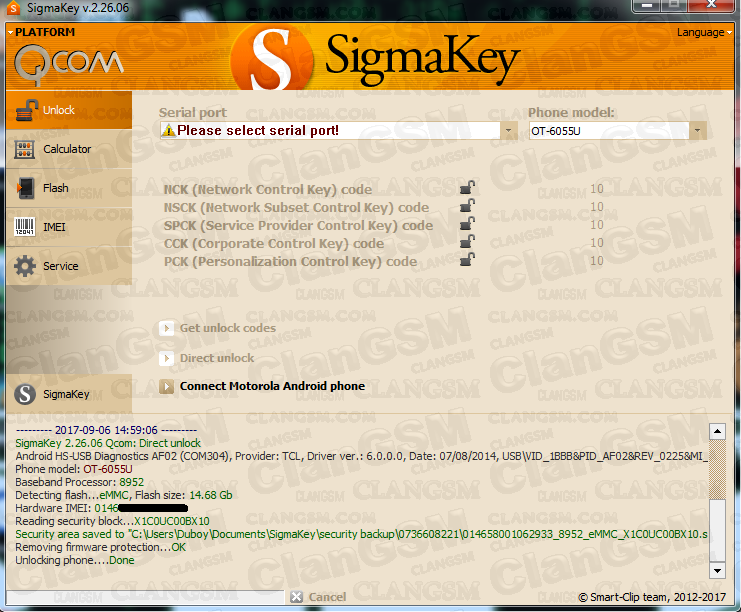Click the Connect Motorola arrow icon

[166, 387]
